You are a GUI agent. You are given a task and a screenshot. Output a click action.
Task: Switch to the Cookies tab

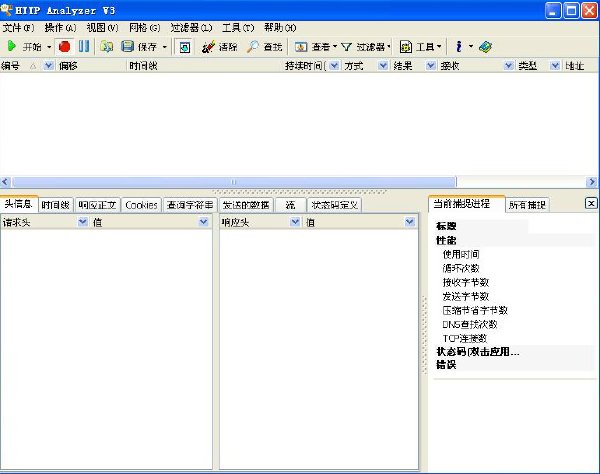click(141, 205)
